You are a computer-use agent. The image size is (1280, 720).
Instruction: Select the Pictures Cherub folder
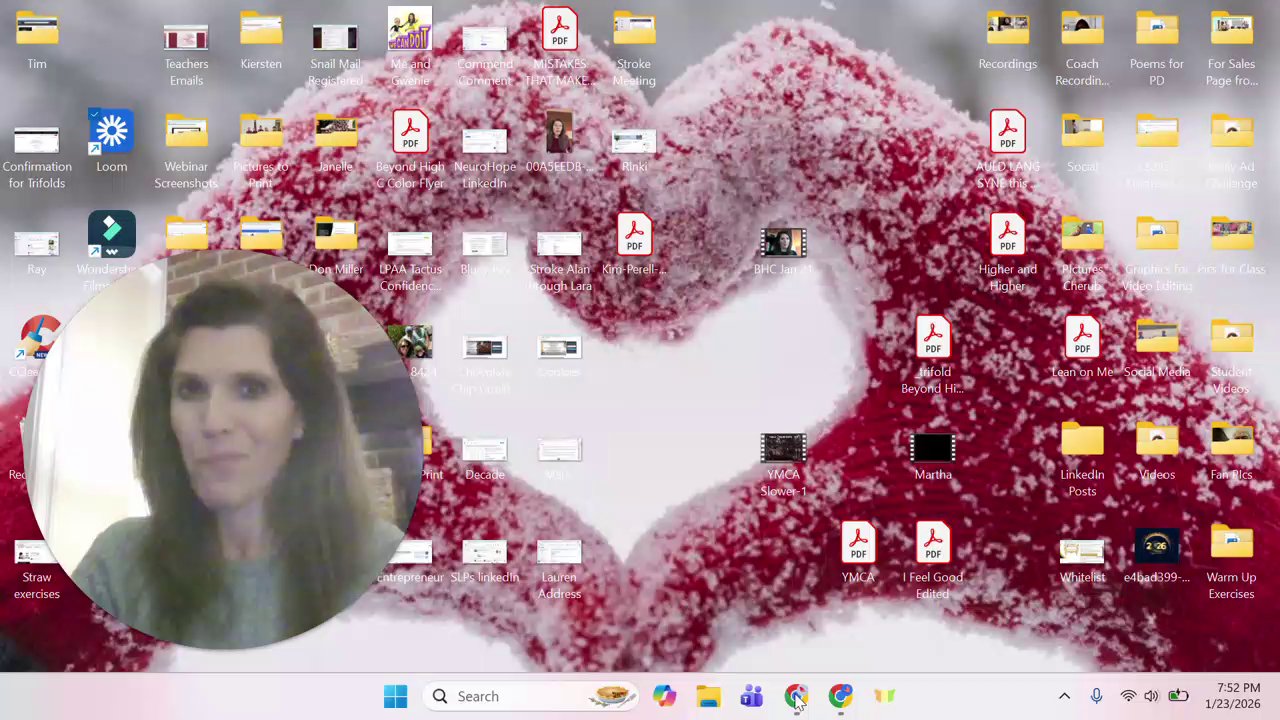tap(1082, 253)
